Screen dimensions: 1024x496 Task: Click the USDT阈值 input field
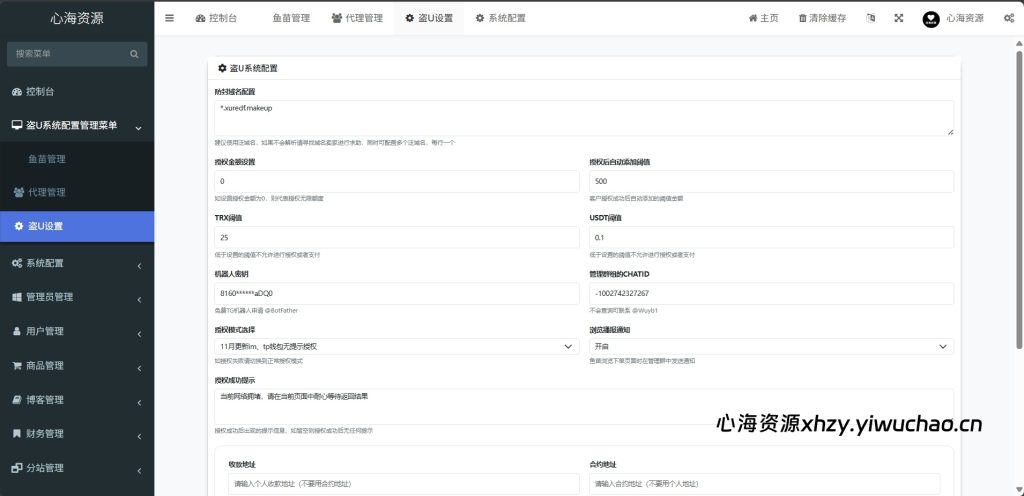[771, 238]
